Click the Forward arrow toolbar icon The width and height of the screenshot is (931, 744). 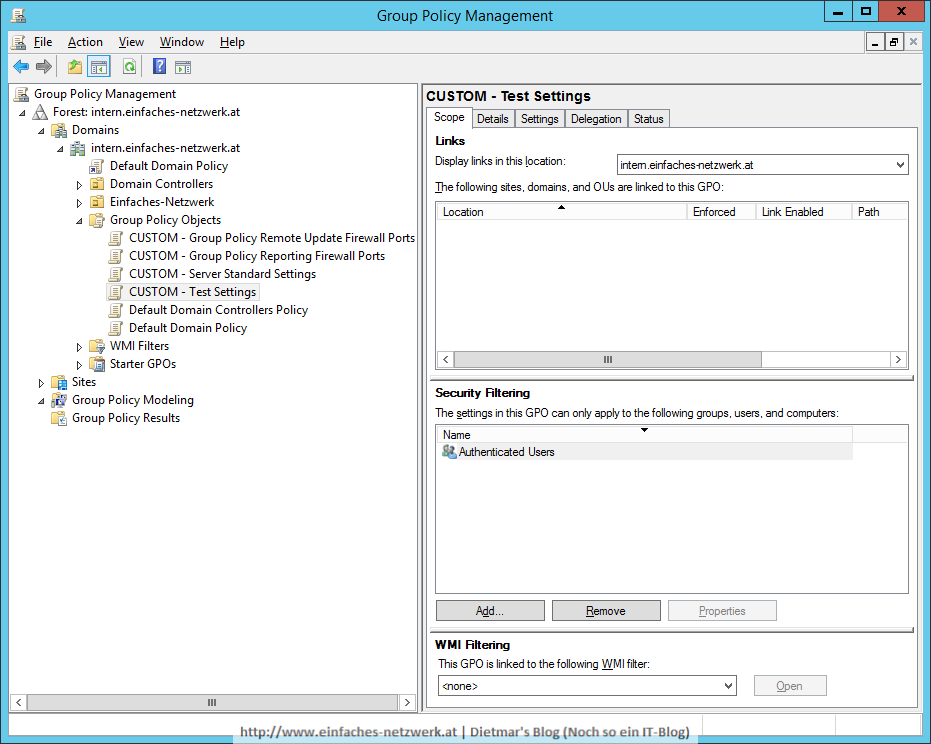click(44, 67)
